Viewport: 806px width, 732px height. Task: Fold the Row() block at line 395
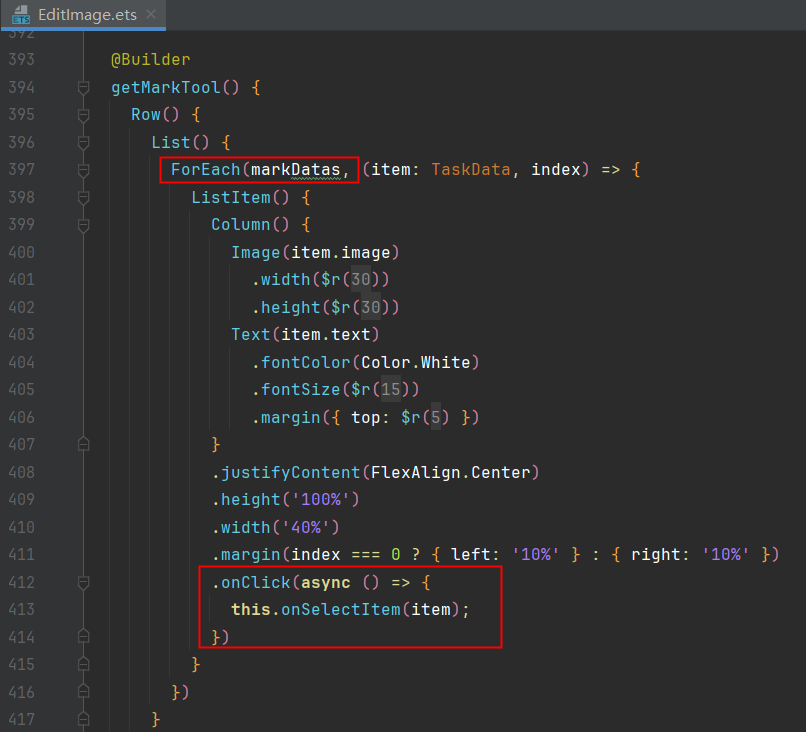click(x=84, y=115)
